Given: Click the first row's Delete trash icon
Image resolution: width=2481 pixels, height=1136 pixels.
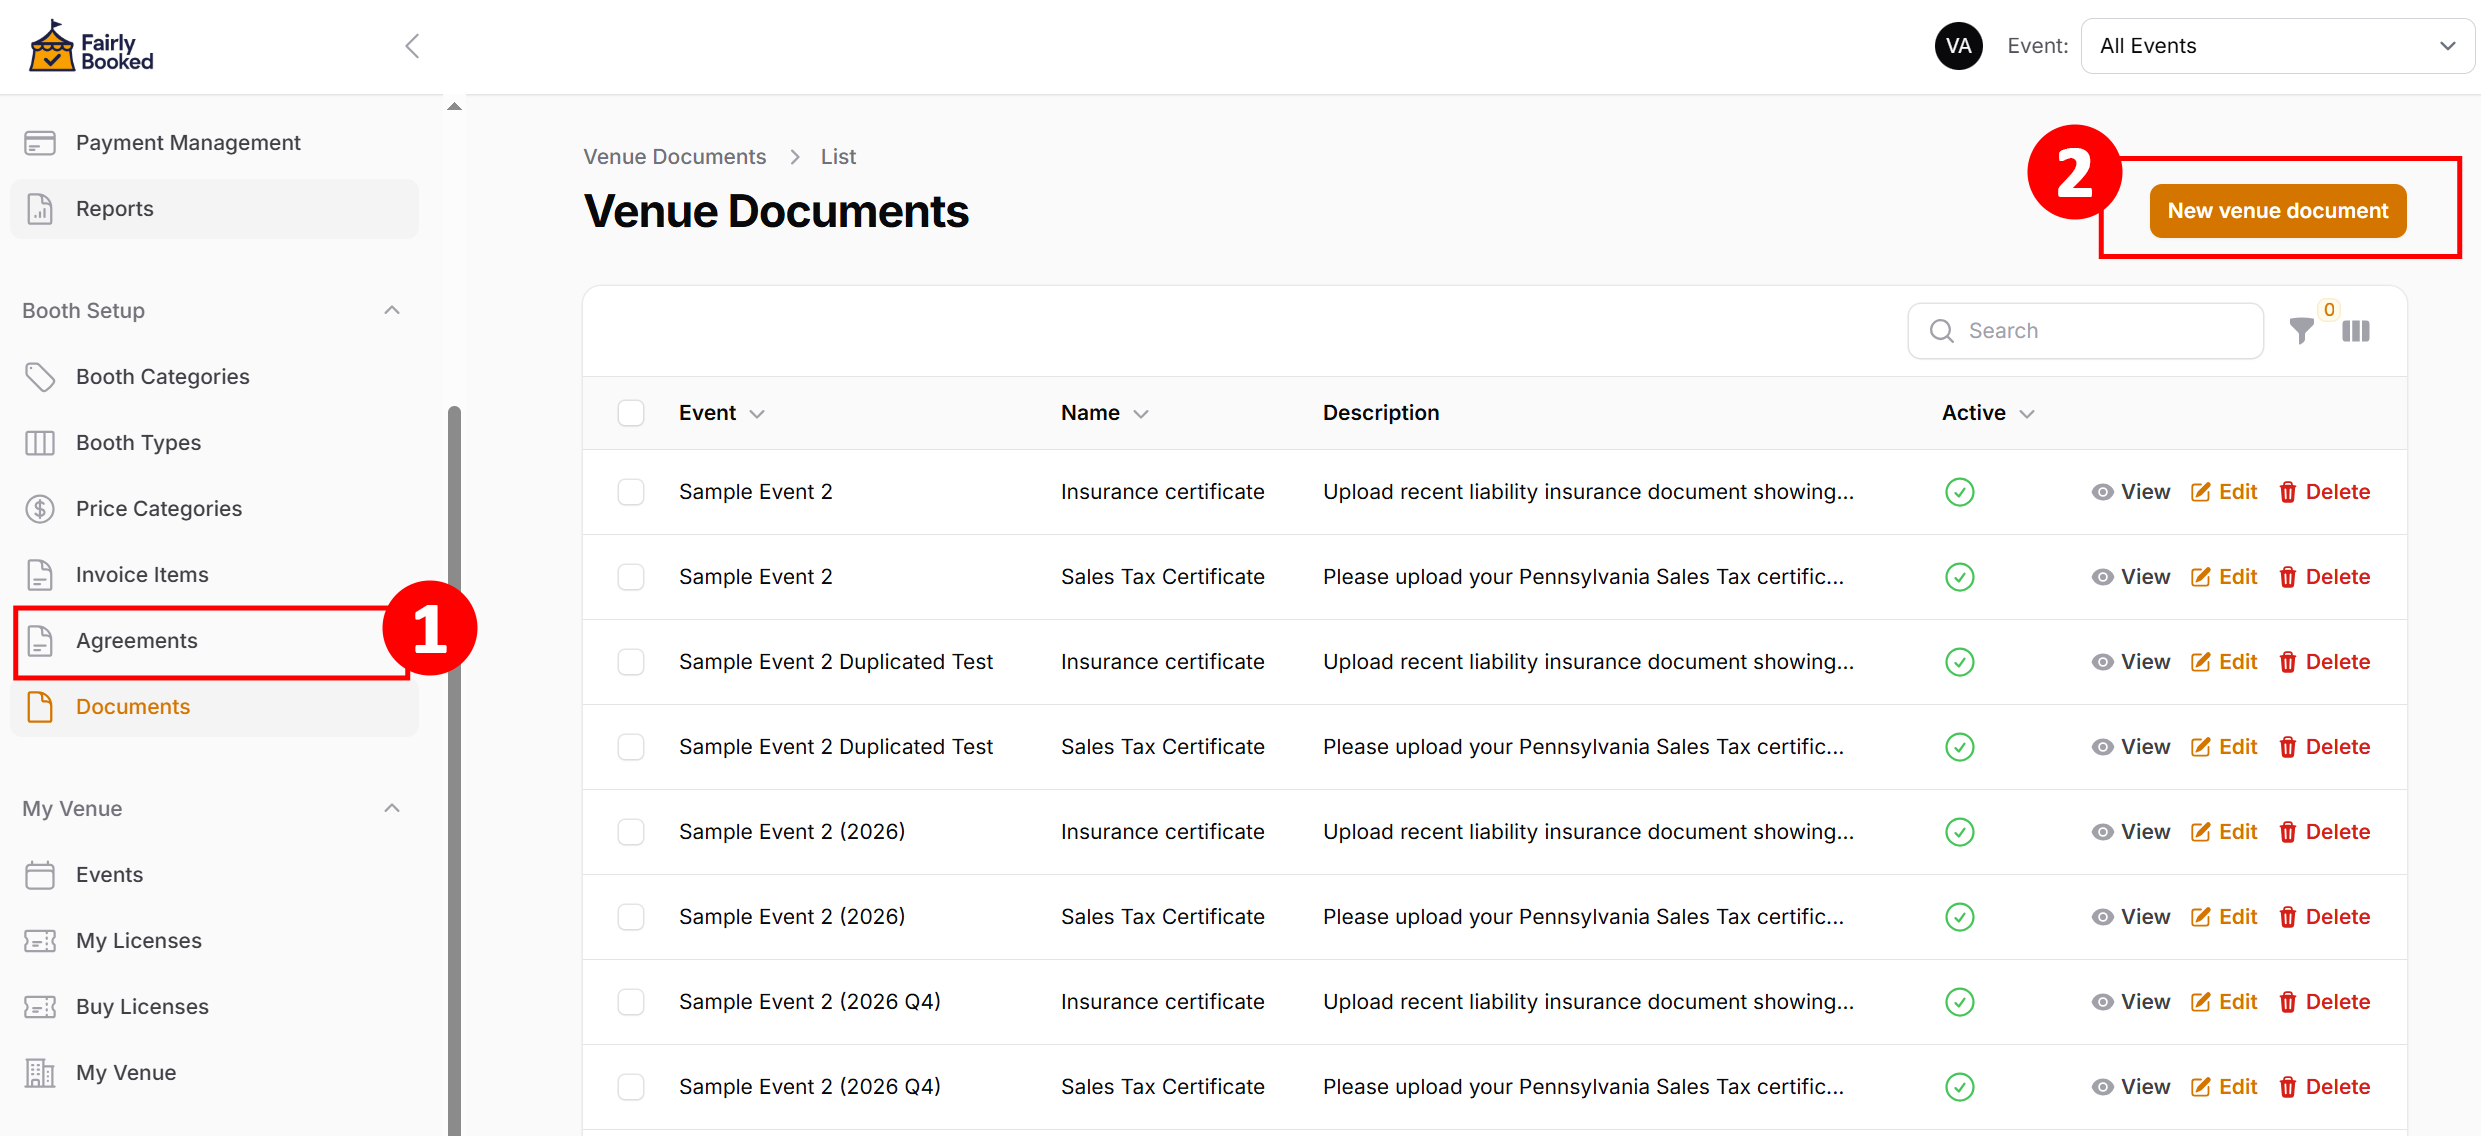Looking at the screenshot, I should (2287, 492).
